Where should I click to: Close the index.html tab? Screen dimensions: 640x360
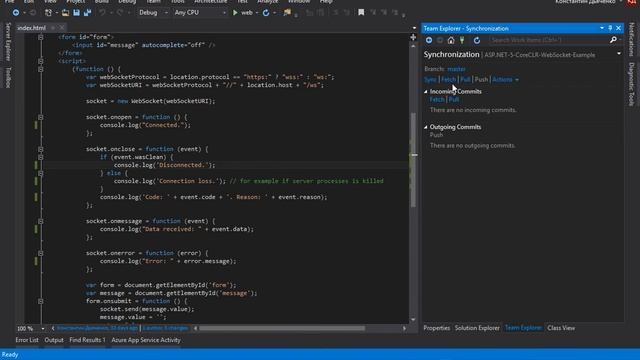coord(62,28)
